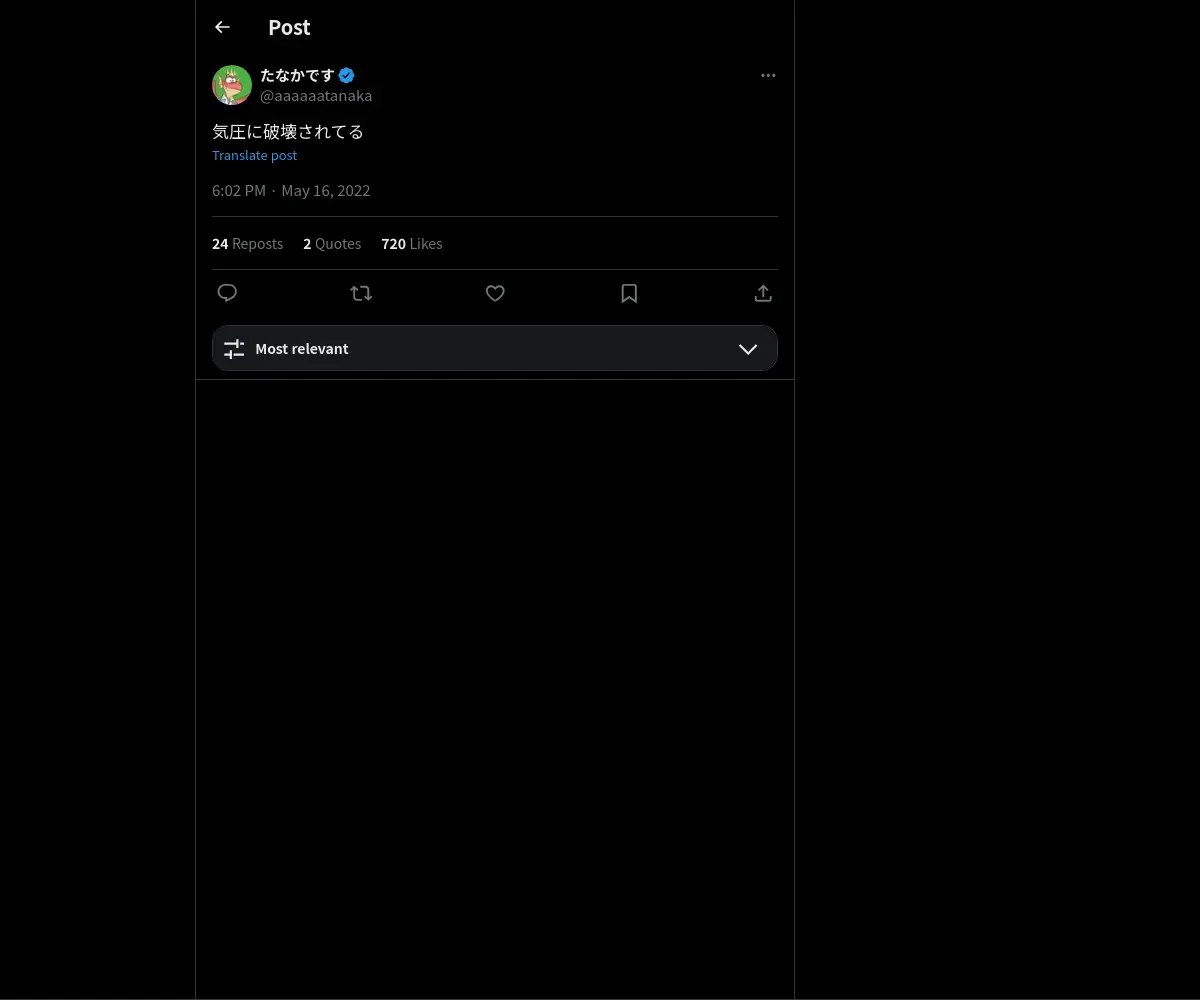Click the sliders filter icon beside Most relevant
Screen dimensions: 1200x1000
coord(234,349)
